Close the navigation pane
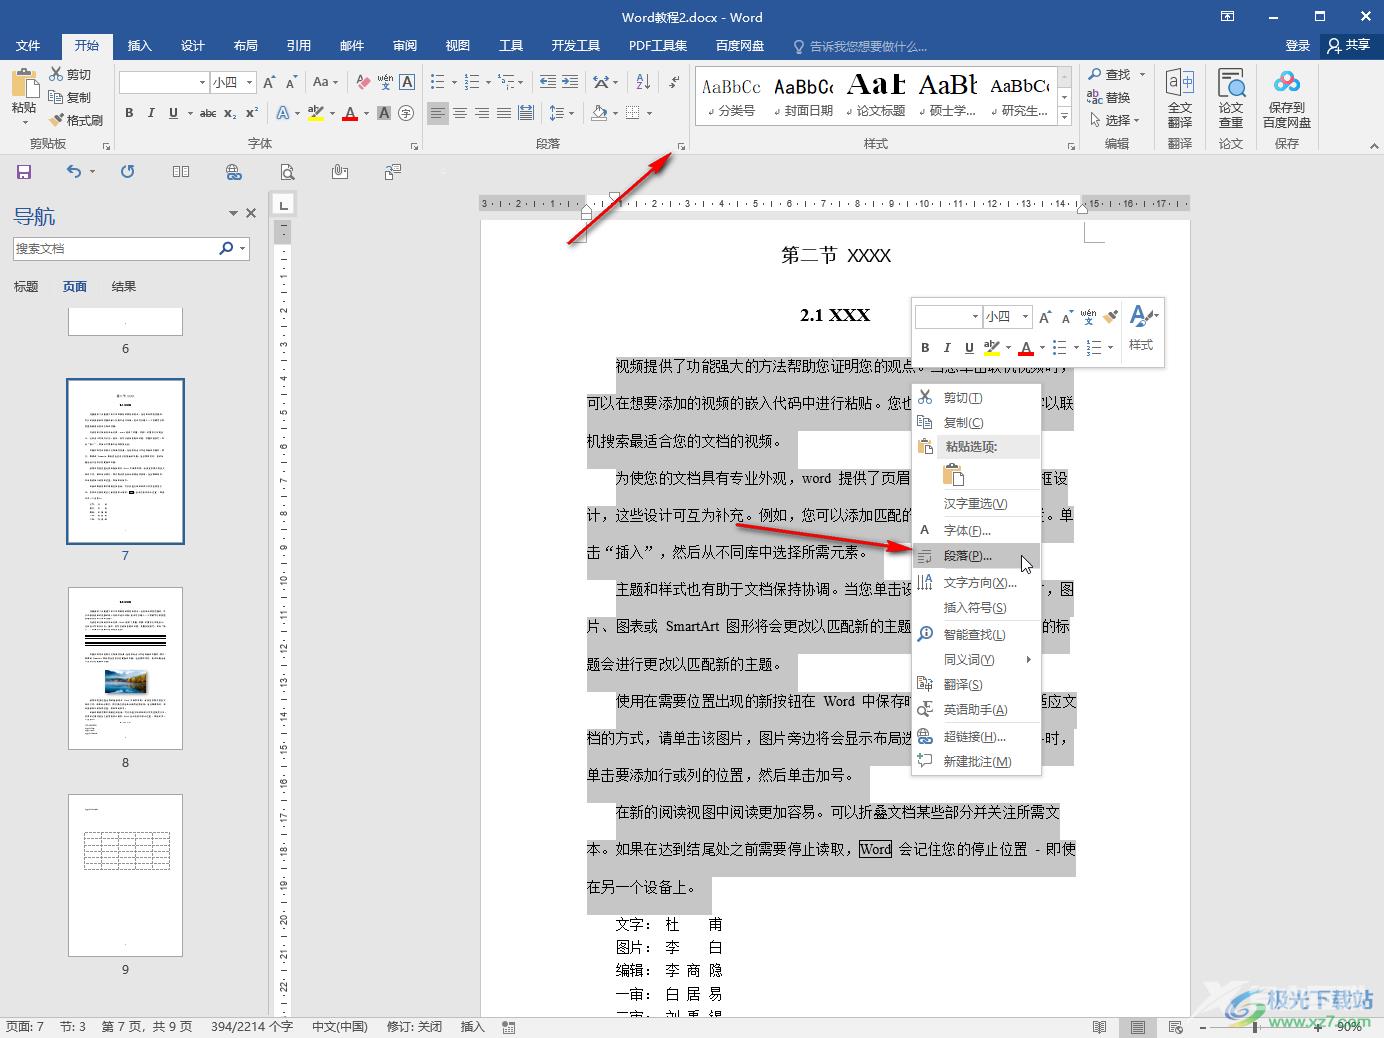This screenshot has height=1038, width=1384. [x=251, y=213]
